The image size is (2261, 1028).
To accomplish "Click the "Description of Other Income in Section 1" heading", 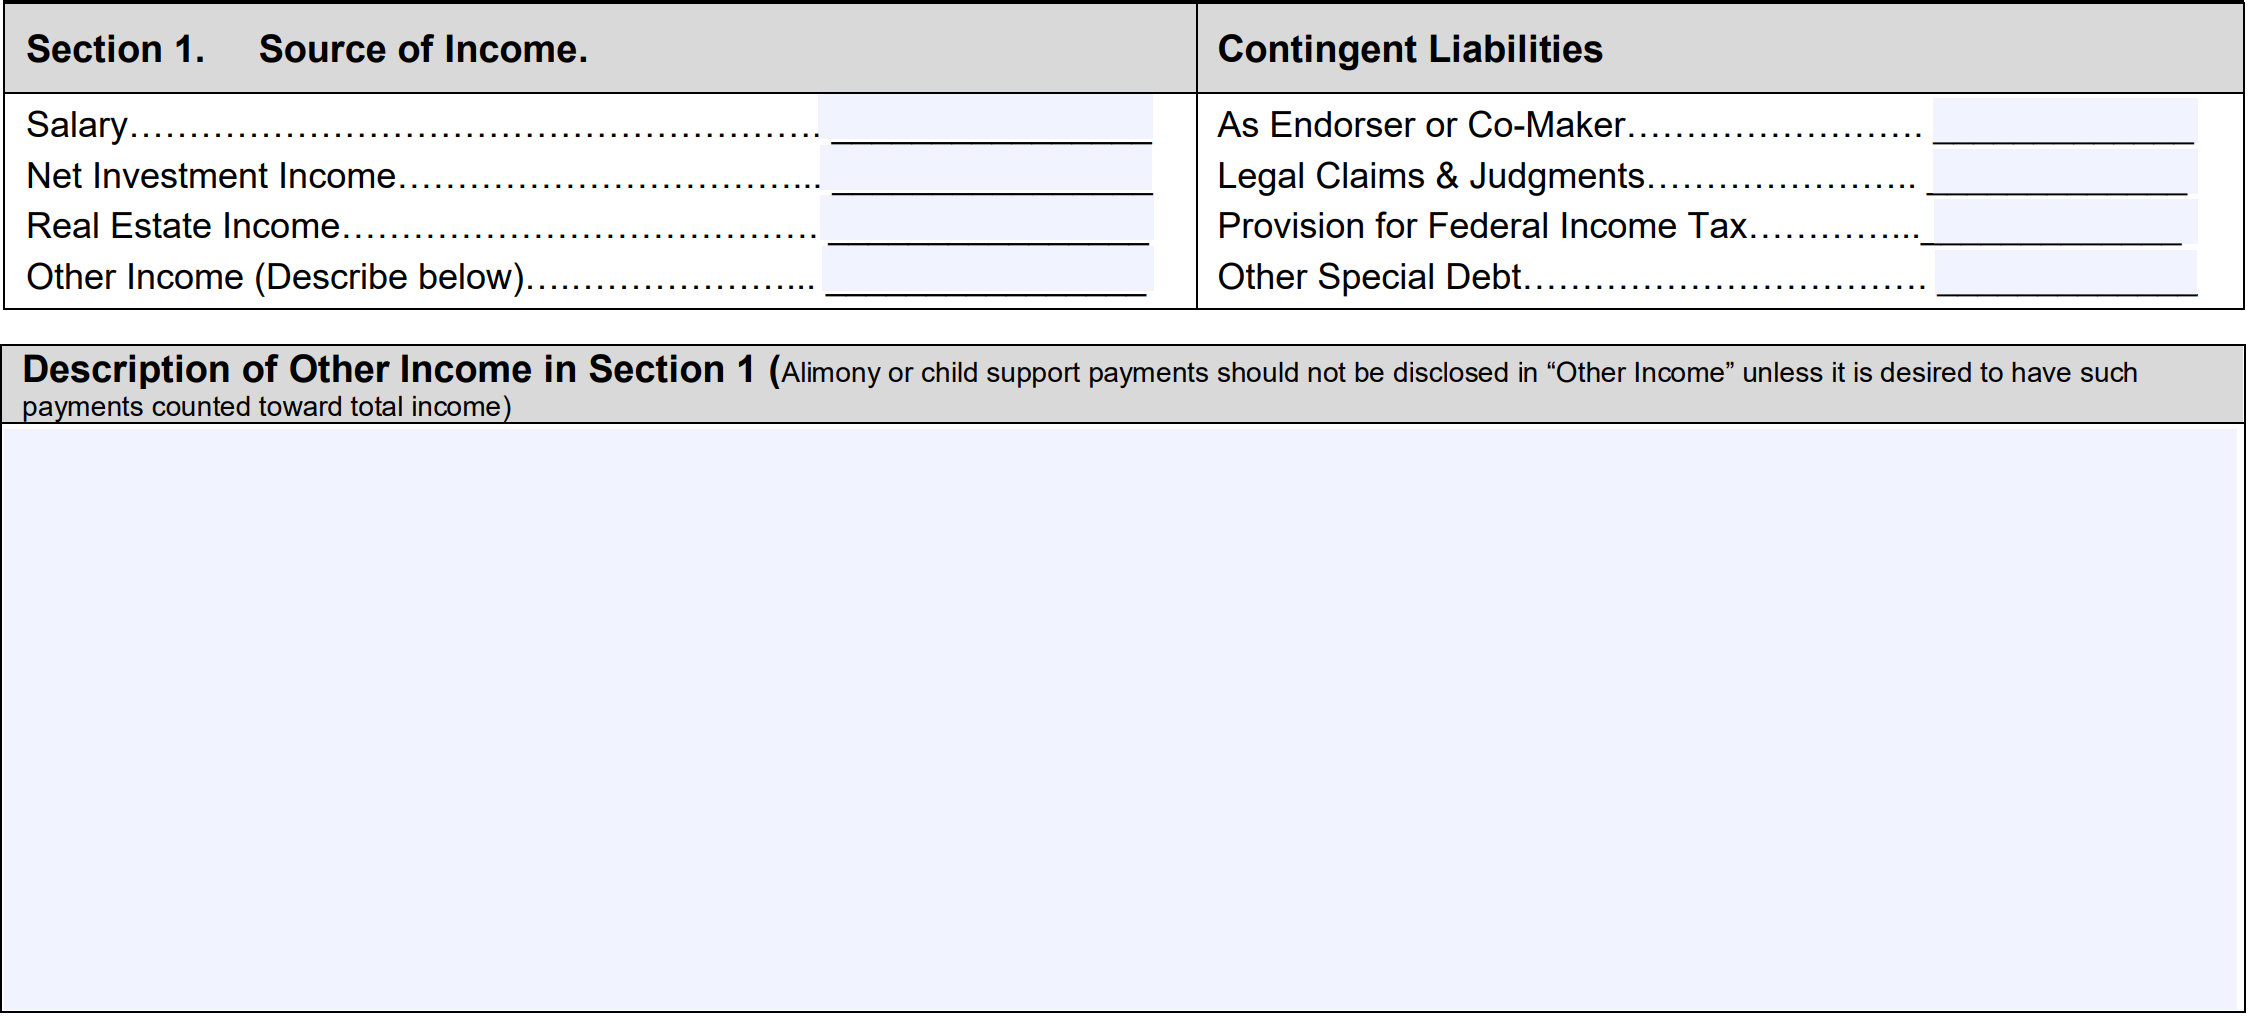I will [x=388, y=370].
